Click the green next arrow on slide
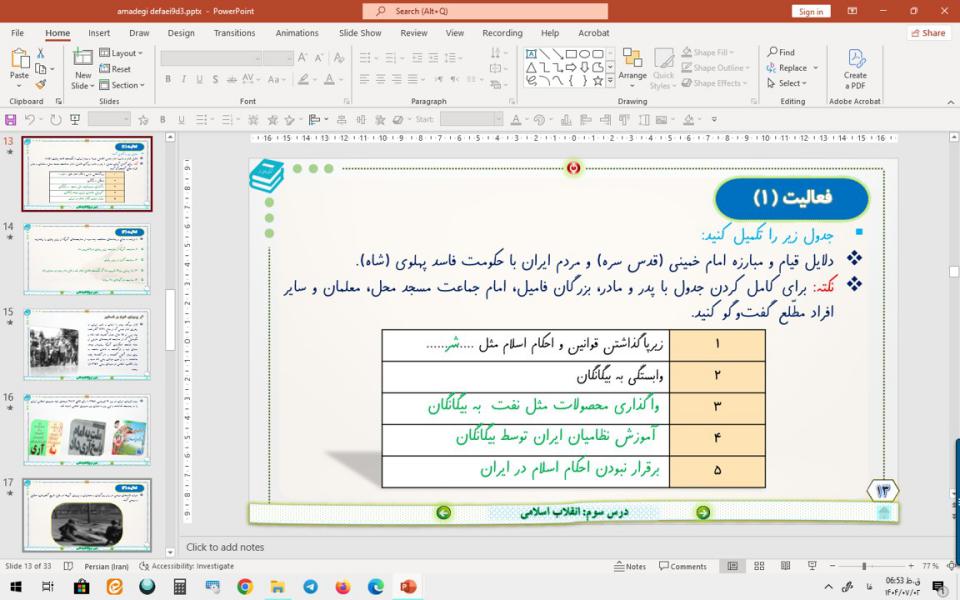Screen dimensions: 960x600 (703, 512)
